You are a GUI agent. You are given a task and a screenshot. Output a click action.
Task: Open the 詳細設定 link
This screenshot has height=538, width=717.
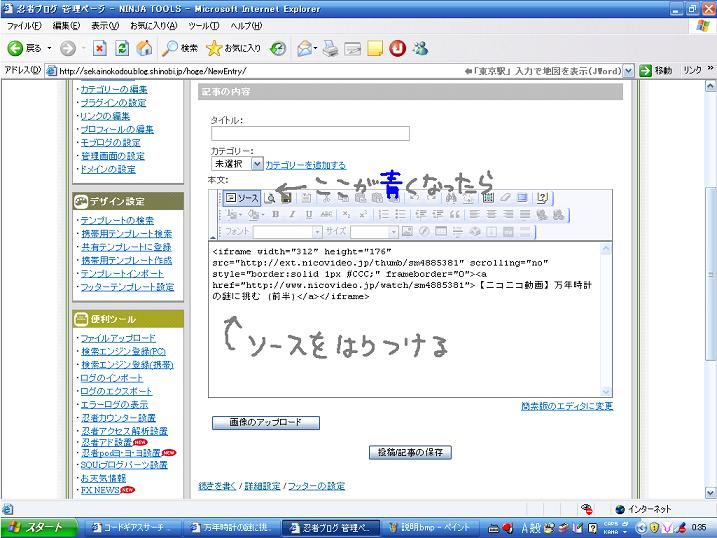262,486
